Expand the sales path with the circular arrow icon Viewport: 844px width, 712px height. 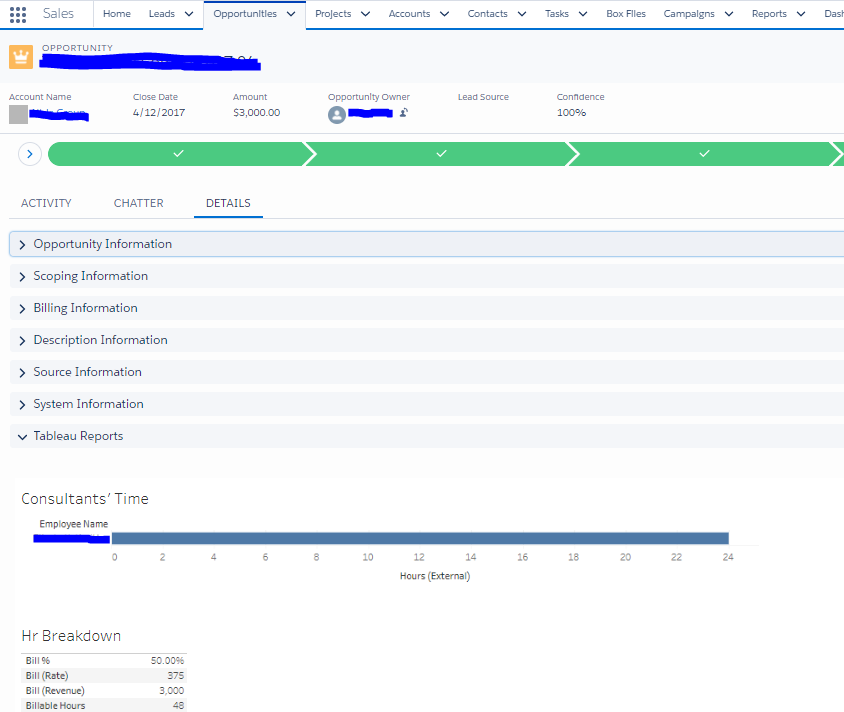tap(29, 153)
